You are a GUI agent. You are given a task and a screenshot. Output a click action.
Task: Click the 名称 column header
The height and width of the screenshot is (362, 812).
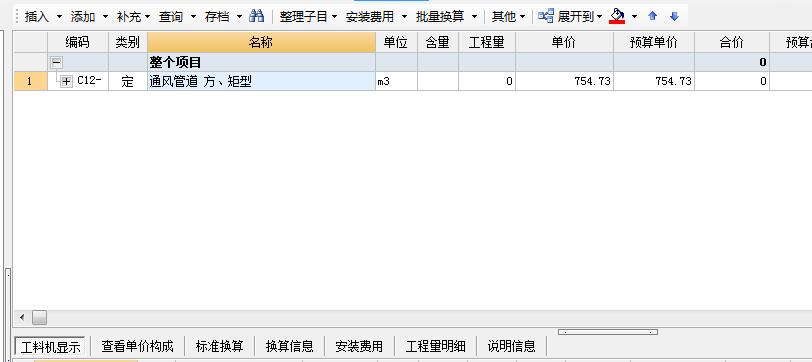coord(262,42)
